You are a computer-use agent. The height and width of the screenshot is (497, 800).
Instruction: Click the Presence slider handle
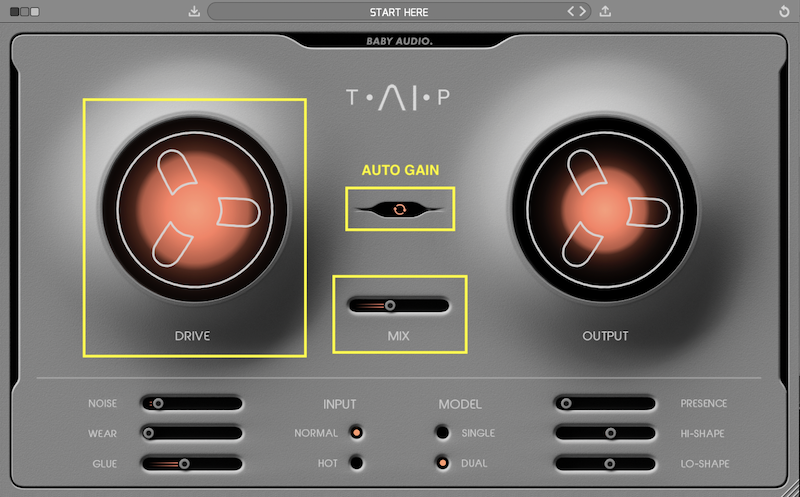pyautogui.click(x=566, y=404)
